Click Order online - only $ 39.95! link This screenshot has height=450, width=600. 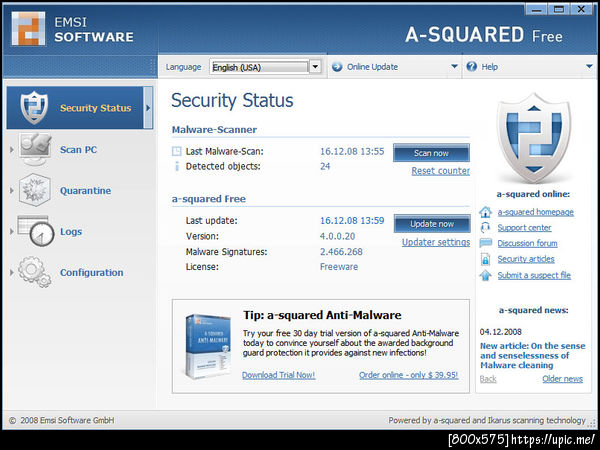408,375
